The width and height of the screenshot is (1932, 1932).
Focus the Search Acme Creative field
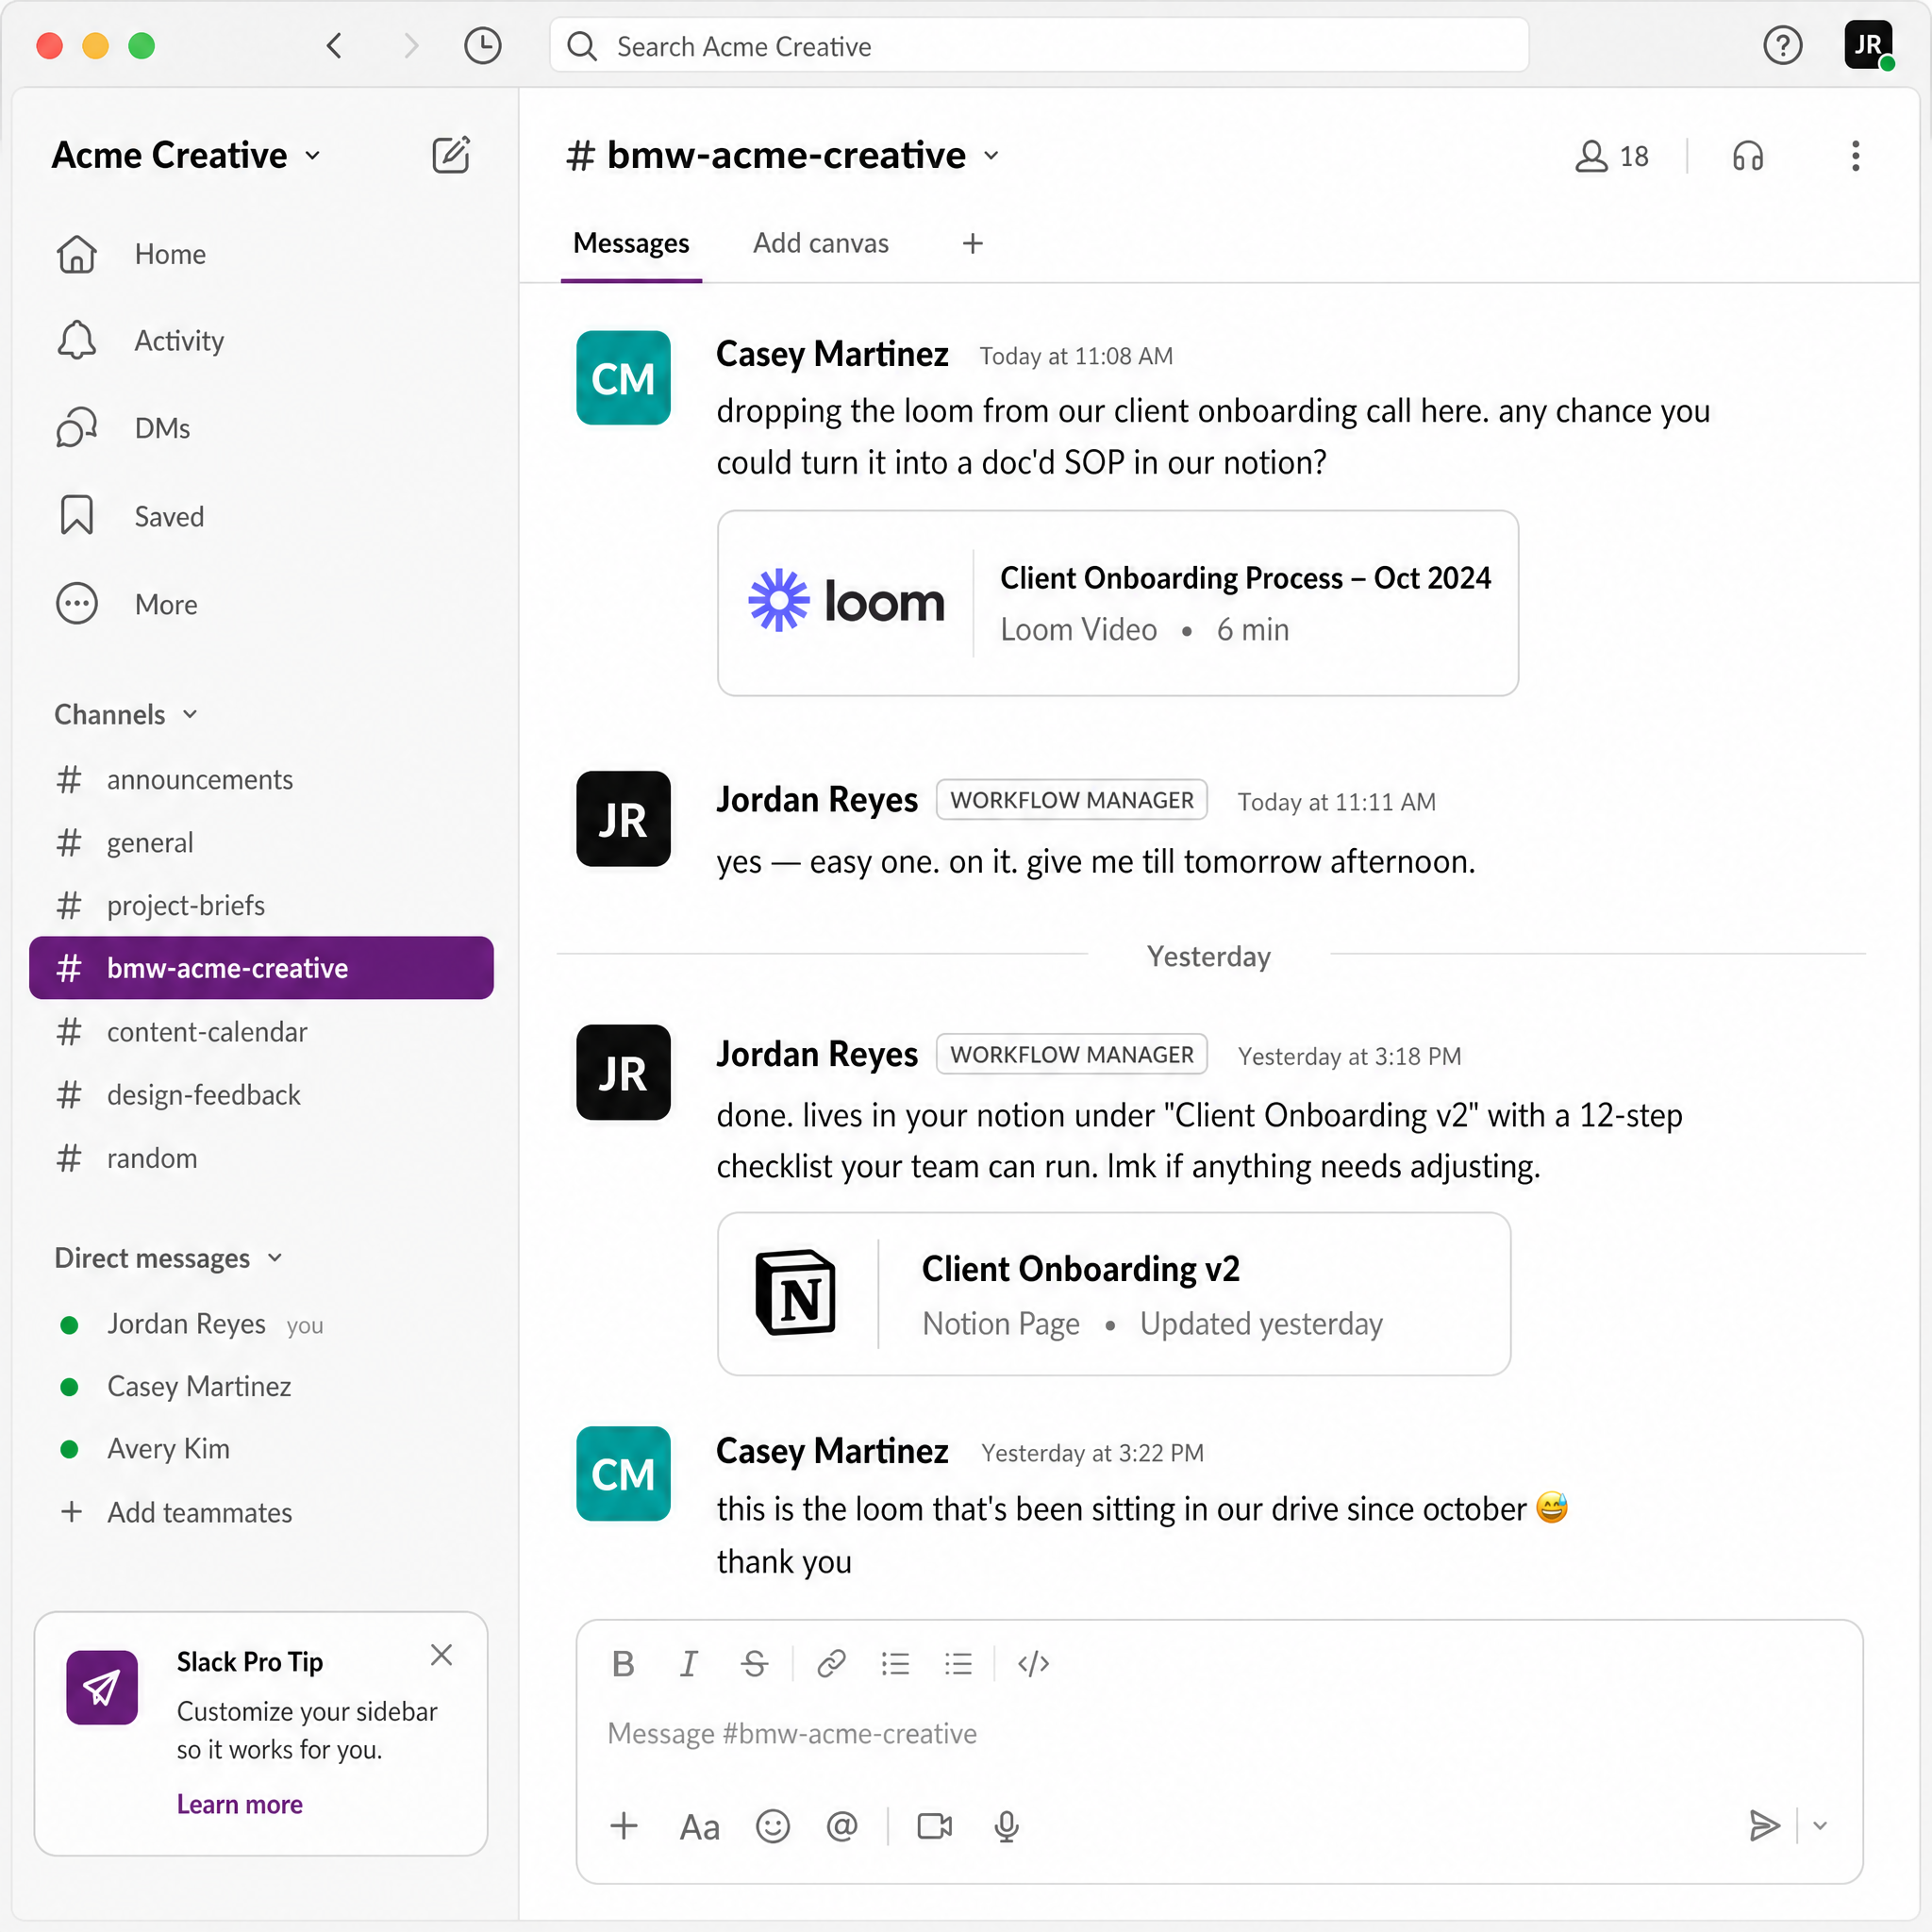pos(1039,46)
